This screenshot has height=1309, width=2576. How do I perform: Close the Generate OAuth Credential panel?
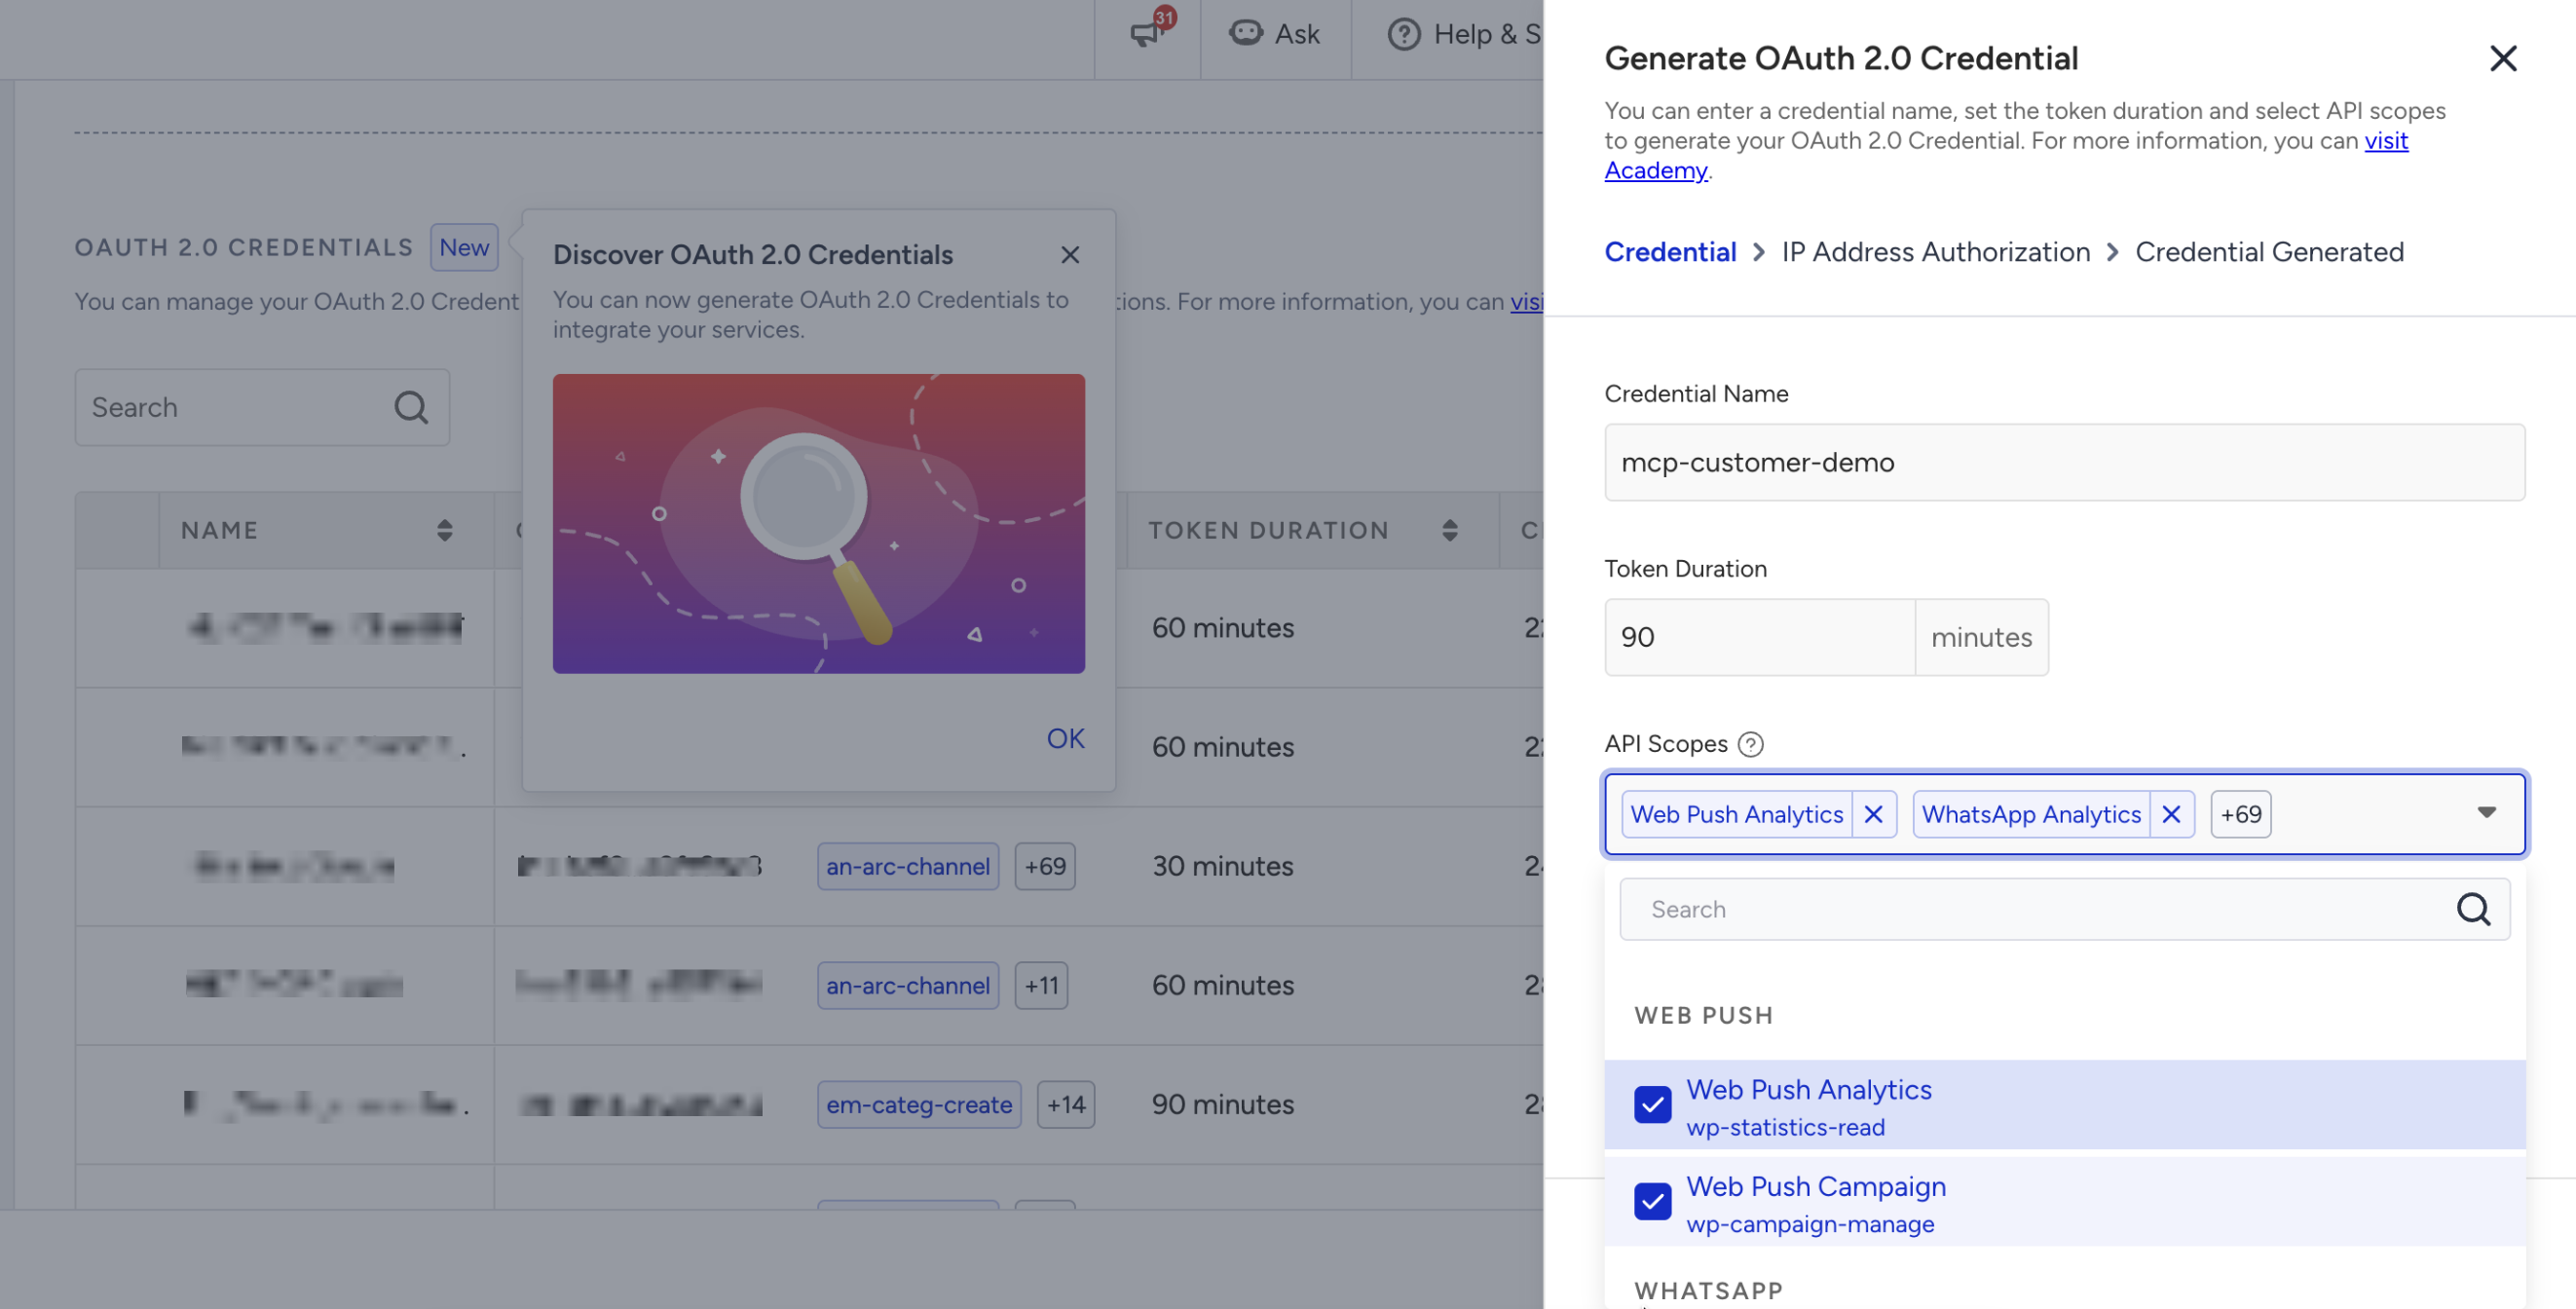coord(2502,58)
